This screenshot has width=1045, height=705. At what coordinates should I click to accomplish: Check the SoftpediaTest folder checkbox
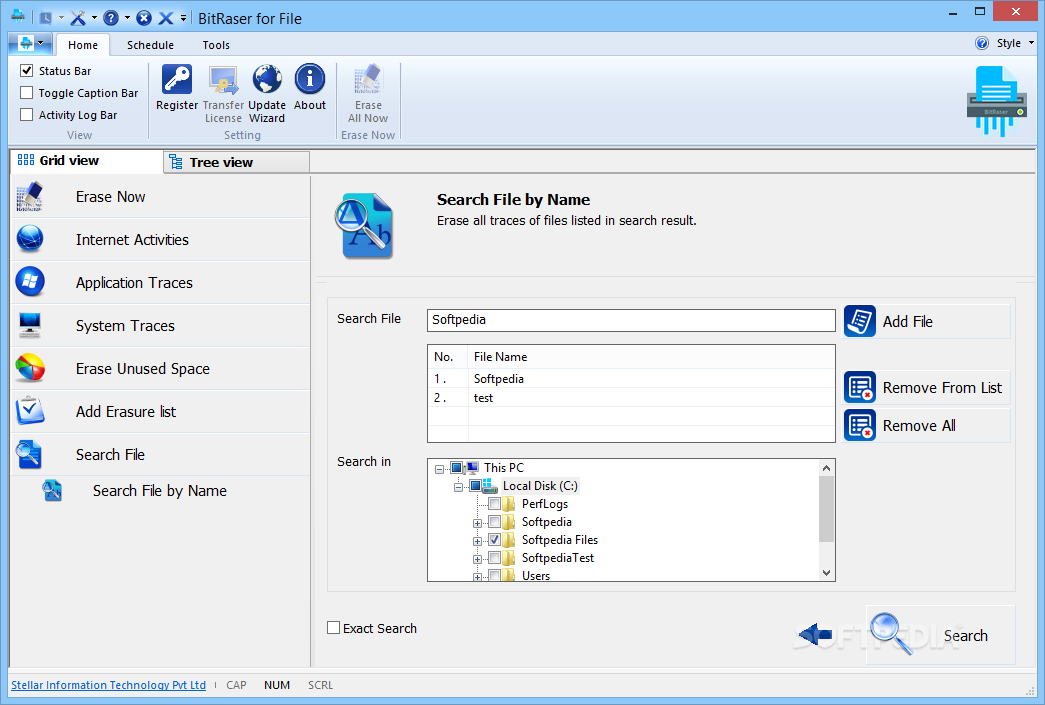pyautogui.click(x=495, y=558)
